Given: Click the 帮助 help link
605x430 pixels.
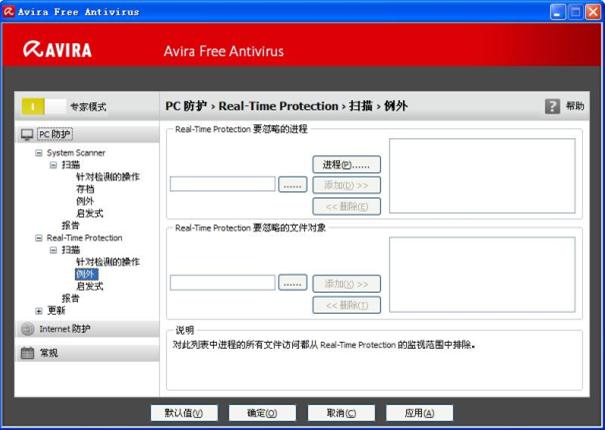Looking at the screenshot, I should click(575, 106).
